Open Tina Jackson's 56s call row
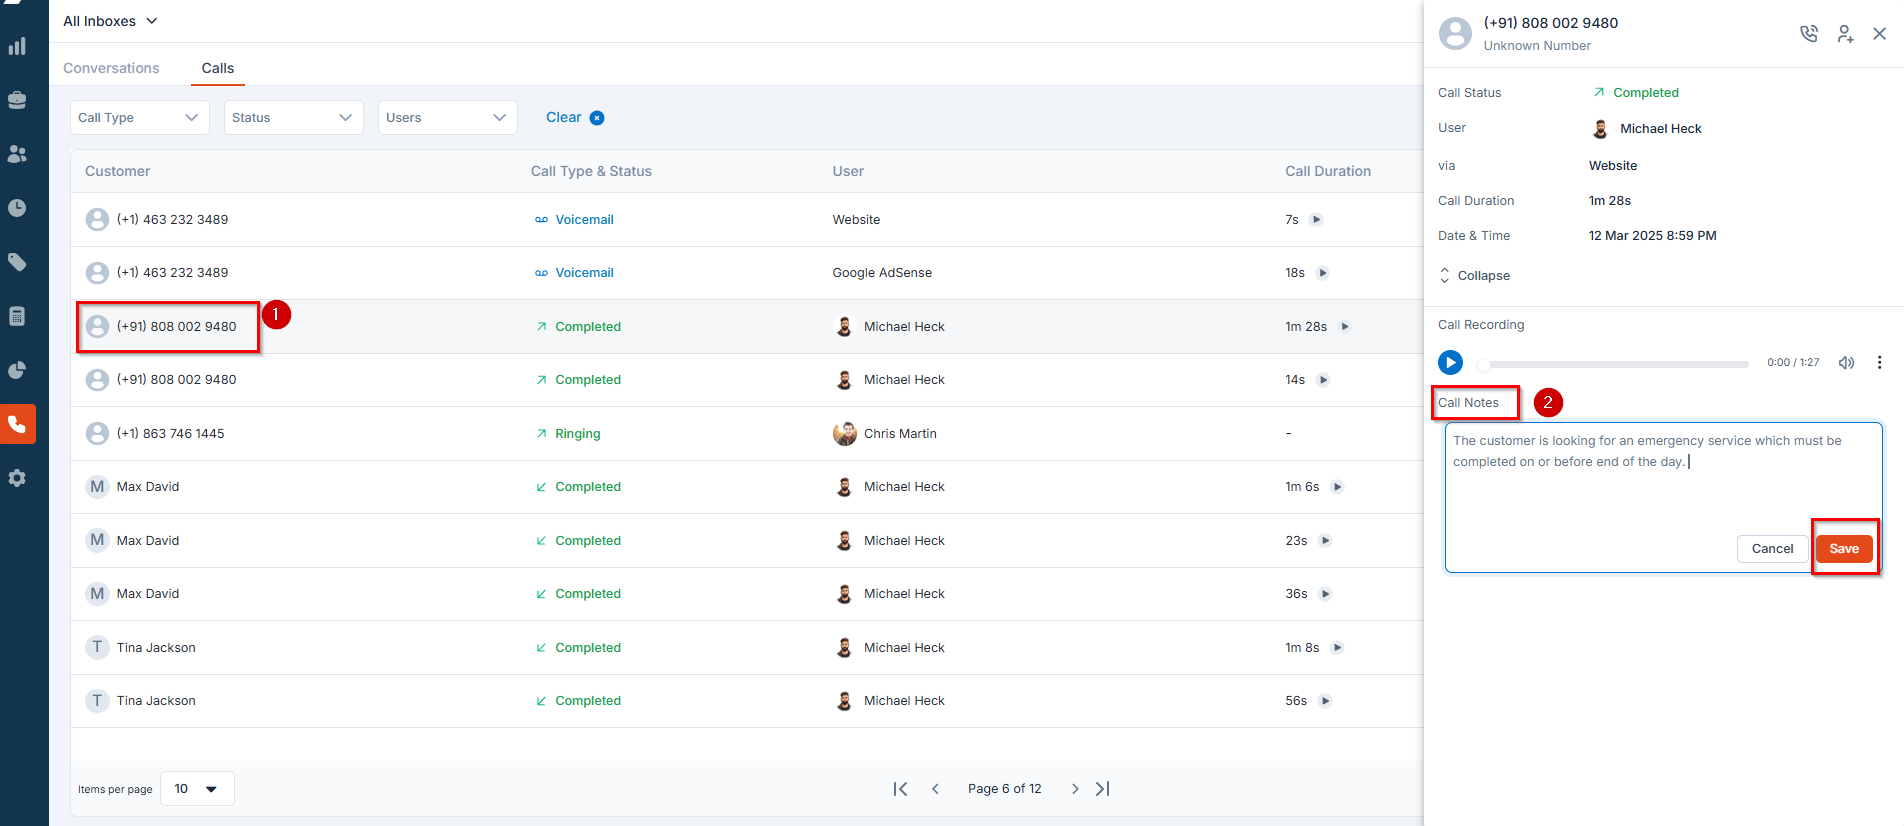1904x826 pixels. (x=746, y=701)
